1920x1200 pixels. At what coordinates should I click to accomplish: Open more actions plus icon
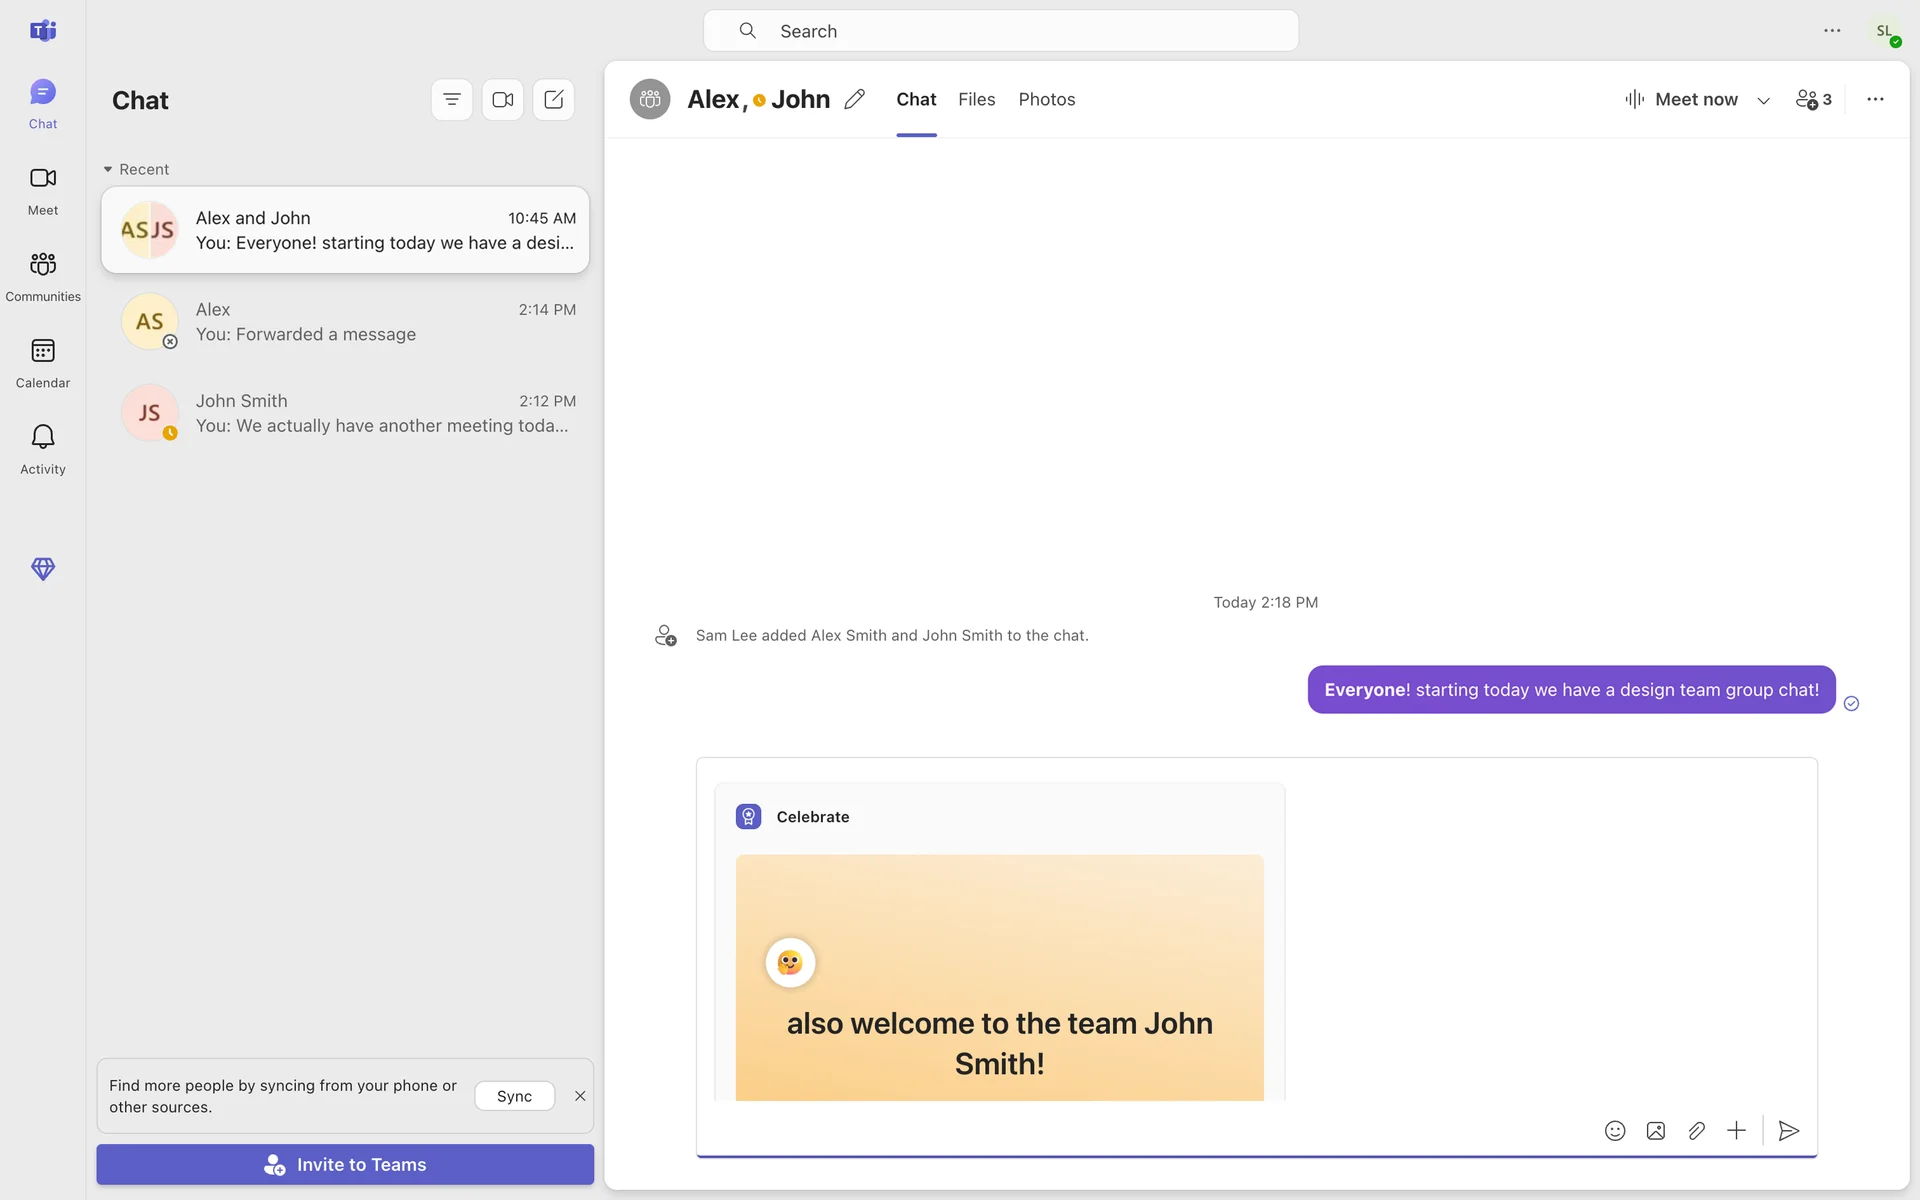(x=1737, y=1131)
